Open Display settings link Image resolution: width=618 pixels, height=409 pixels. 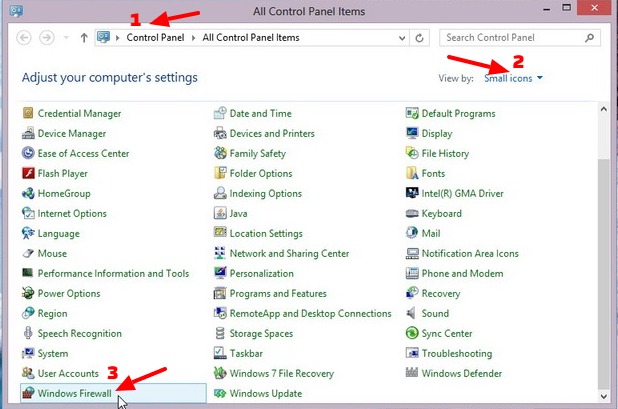tap(437, 134)
